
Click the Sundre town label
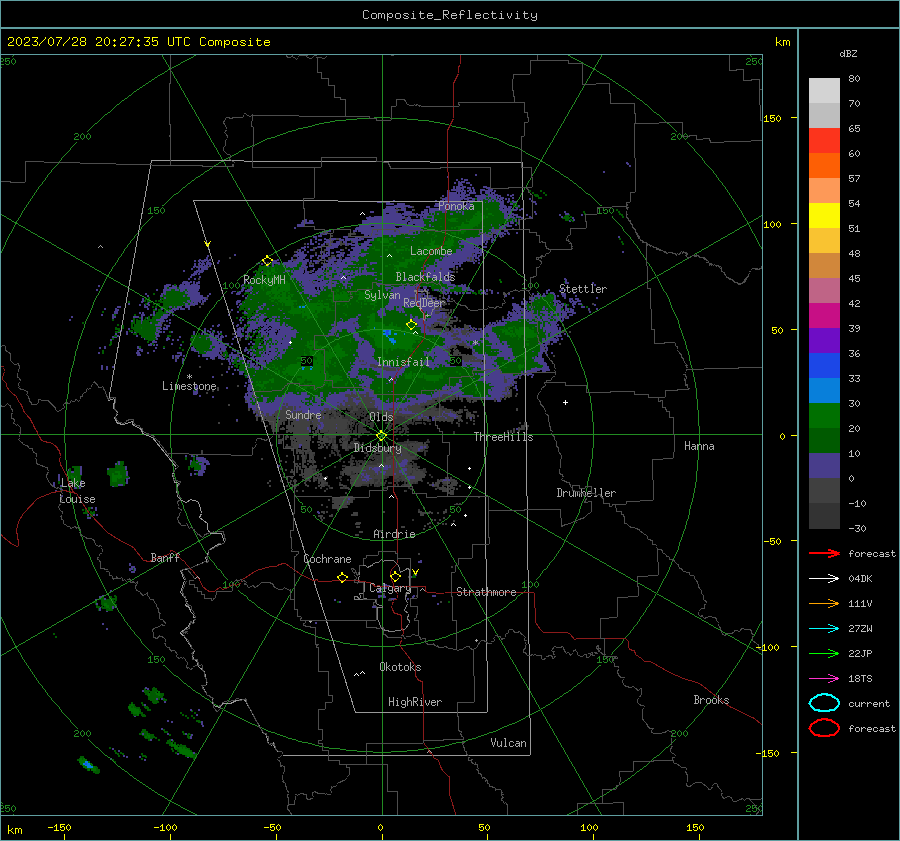pyautogui.click(x=303, y=414)
